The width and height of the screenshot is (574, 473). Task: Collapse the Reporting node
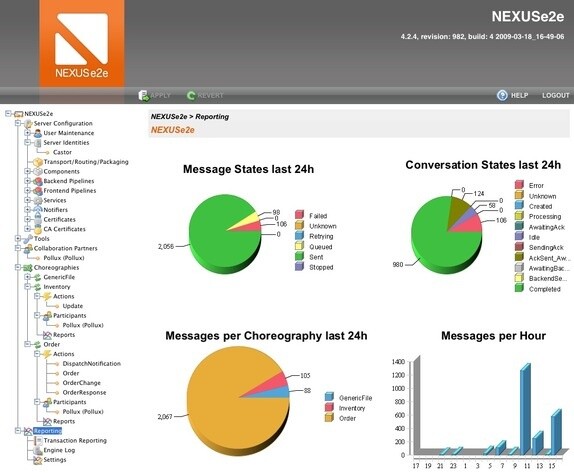[18, 431]
